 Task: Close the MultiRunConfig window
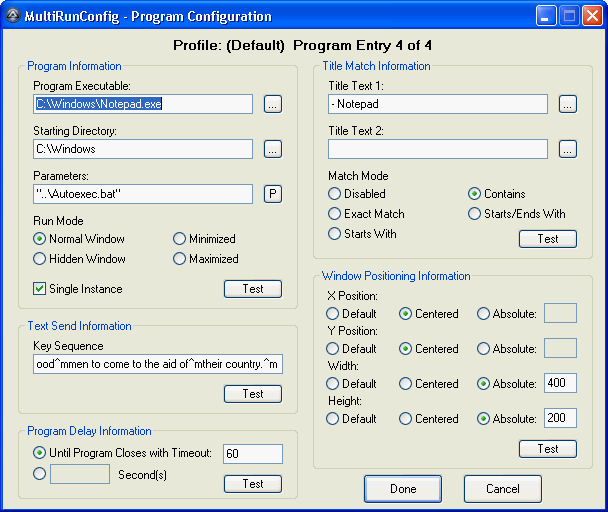(592, 16)
